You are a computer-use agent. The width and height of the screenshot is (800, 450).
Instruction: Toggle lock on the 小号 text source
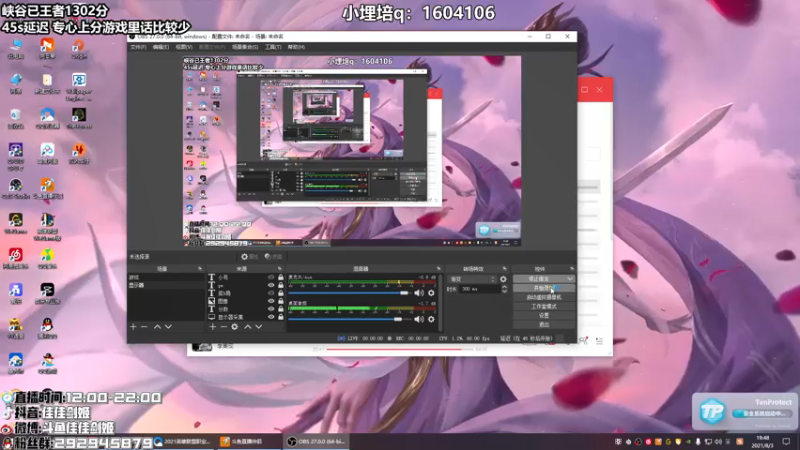coord(281,278)
